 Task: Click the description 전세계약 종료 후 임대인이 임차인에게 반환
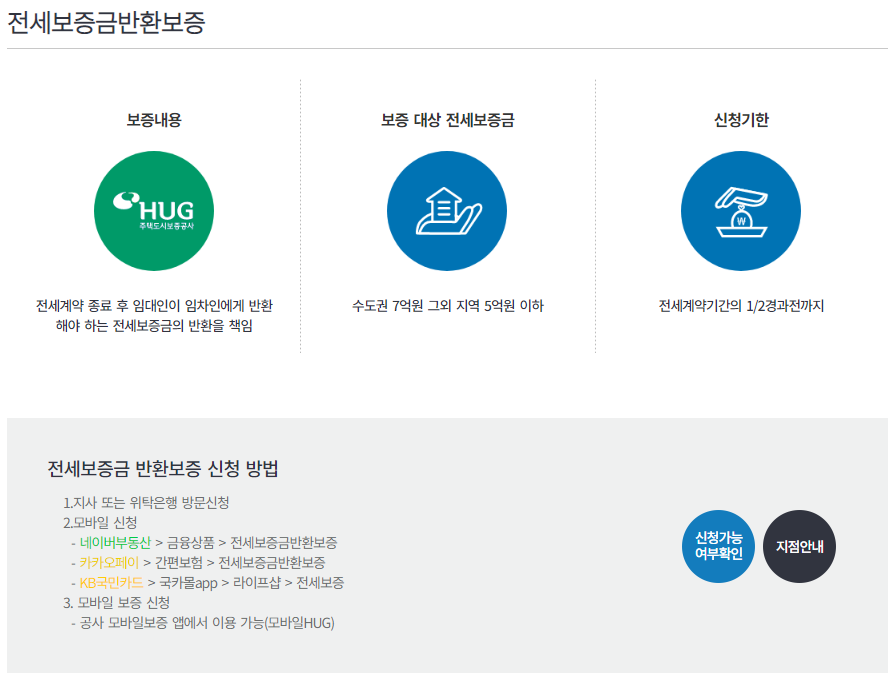coord(154,306)
